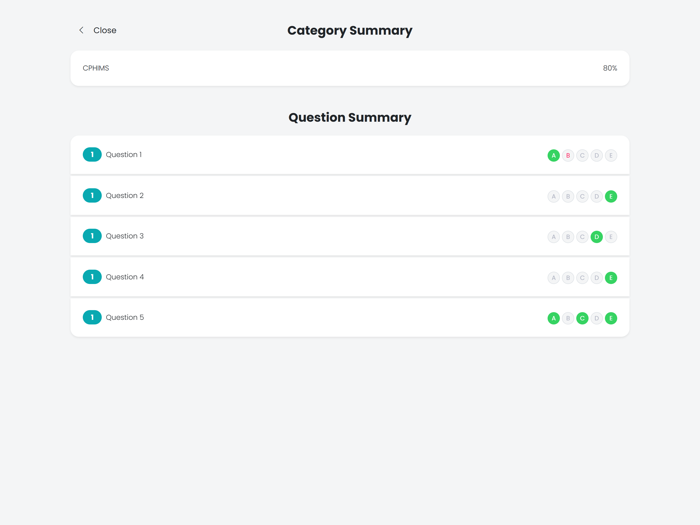700x525 pixels.
Task: Select pink answer B for Question 1
Action: (x=568, y=155)
